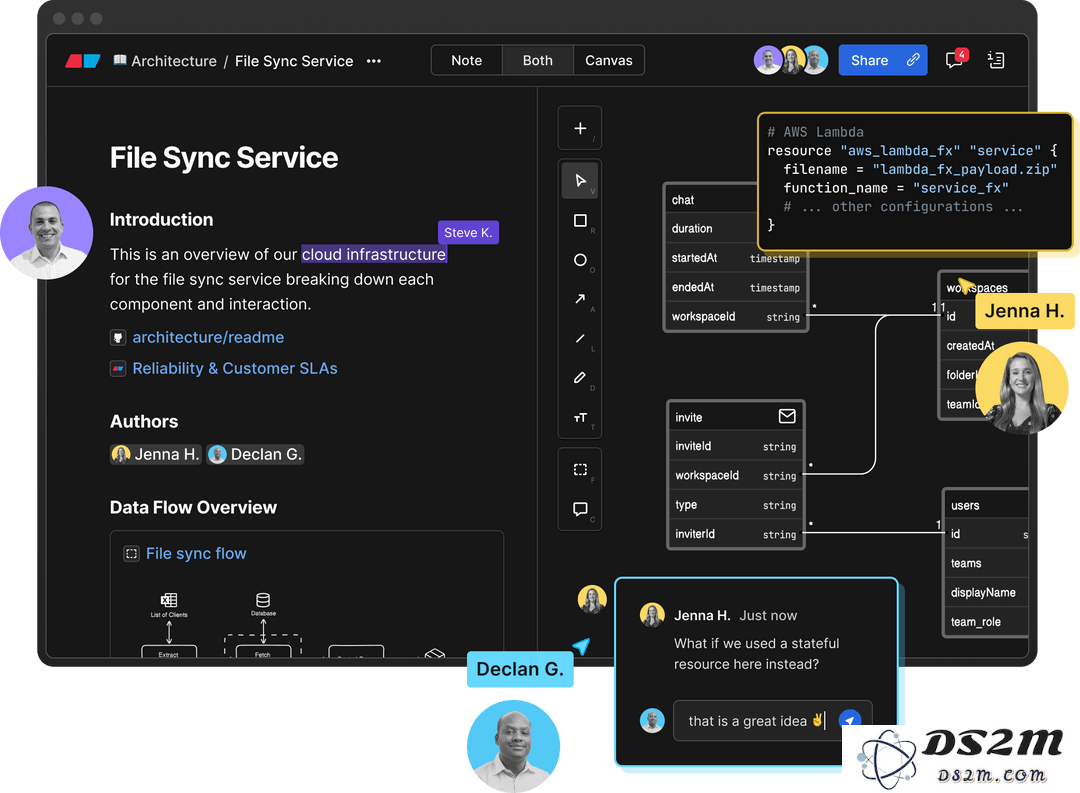Select the inviterId row
The image size is (1080, 793).
tap(736, 534)
